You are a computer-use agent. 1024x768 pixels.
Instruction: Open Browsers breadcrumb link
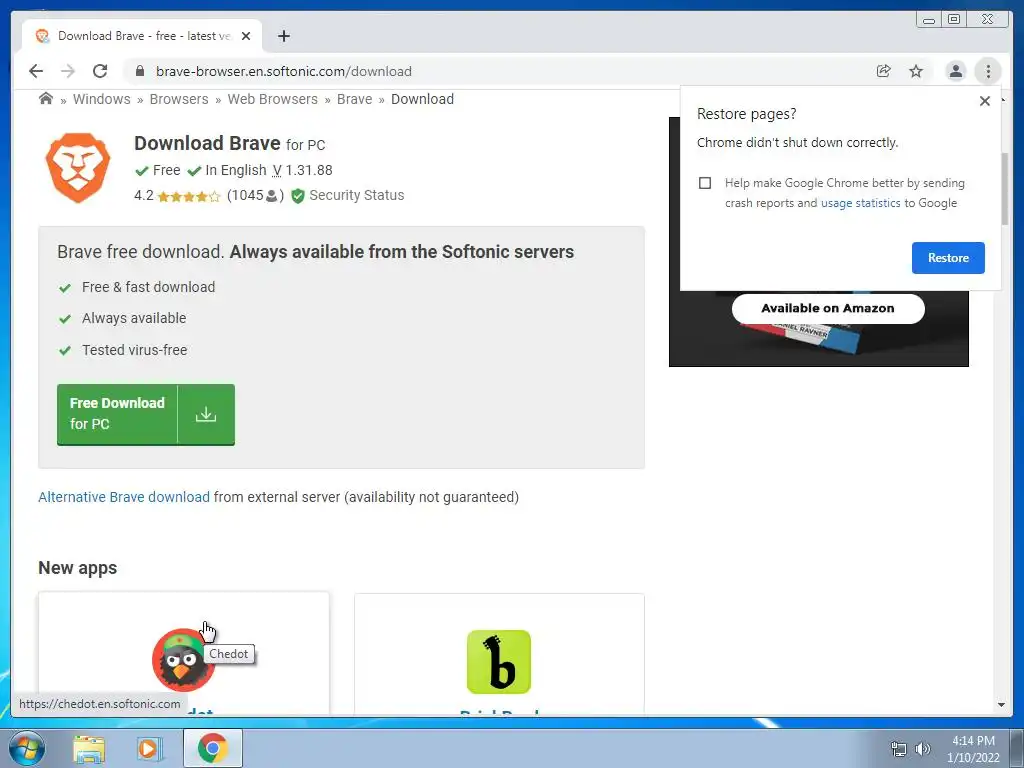coord(179,99)
